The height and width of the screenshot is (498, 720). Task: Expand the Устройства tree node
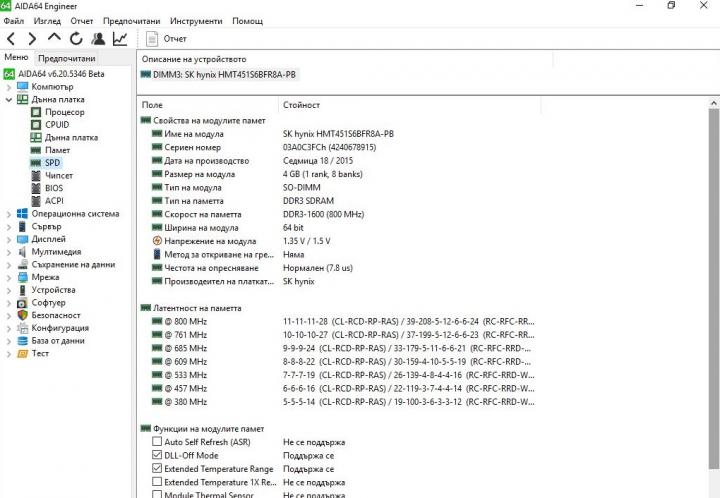[9, 290]
